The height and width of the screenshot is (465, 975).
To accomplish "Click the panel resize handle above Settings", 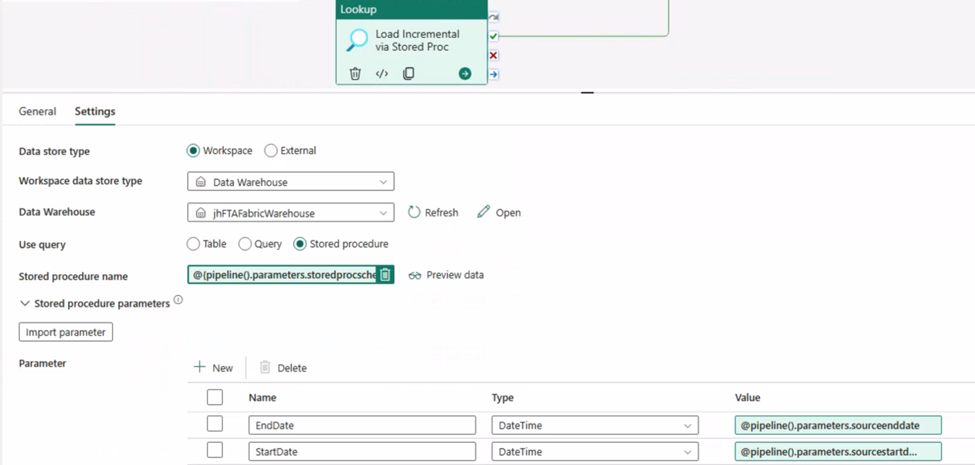I will 587,93.
